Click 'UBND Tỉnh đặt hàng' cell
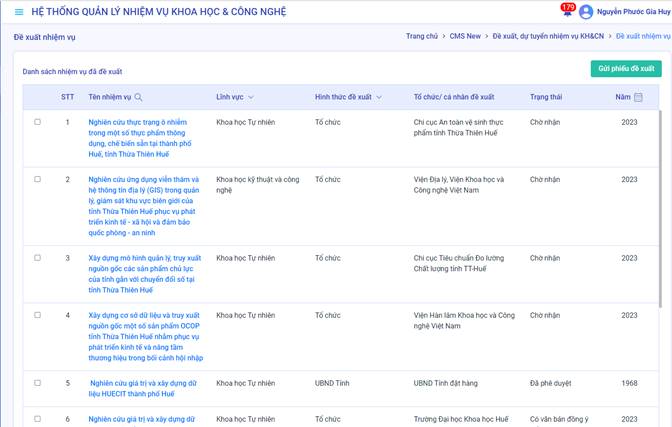This screenshot has height=427, width=672. [x=445, y=383]
